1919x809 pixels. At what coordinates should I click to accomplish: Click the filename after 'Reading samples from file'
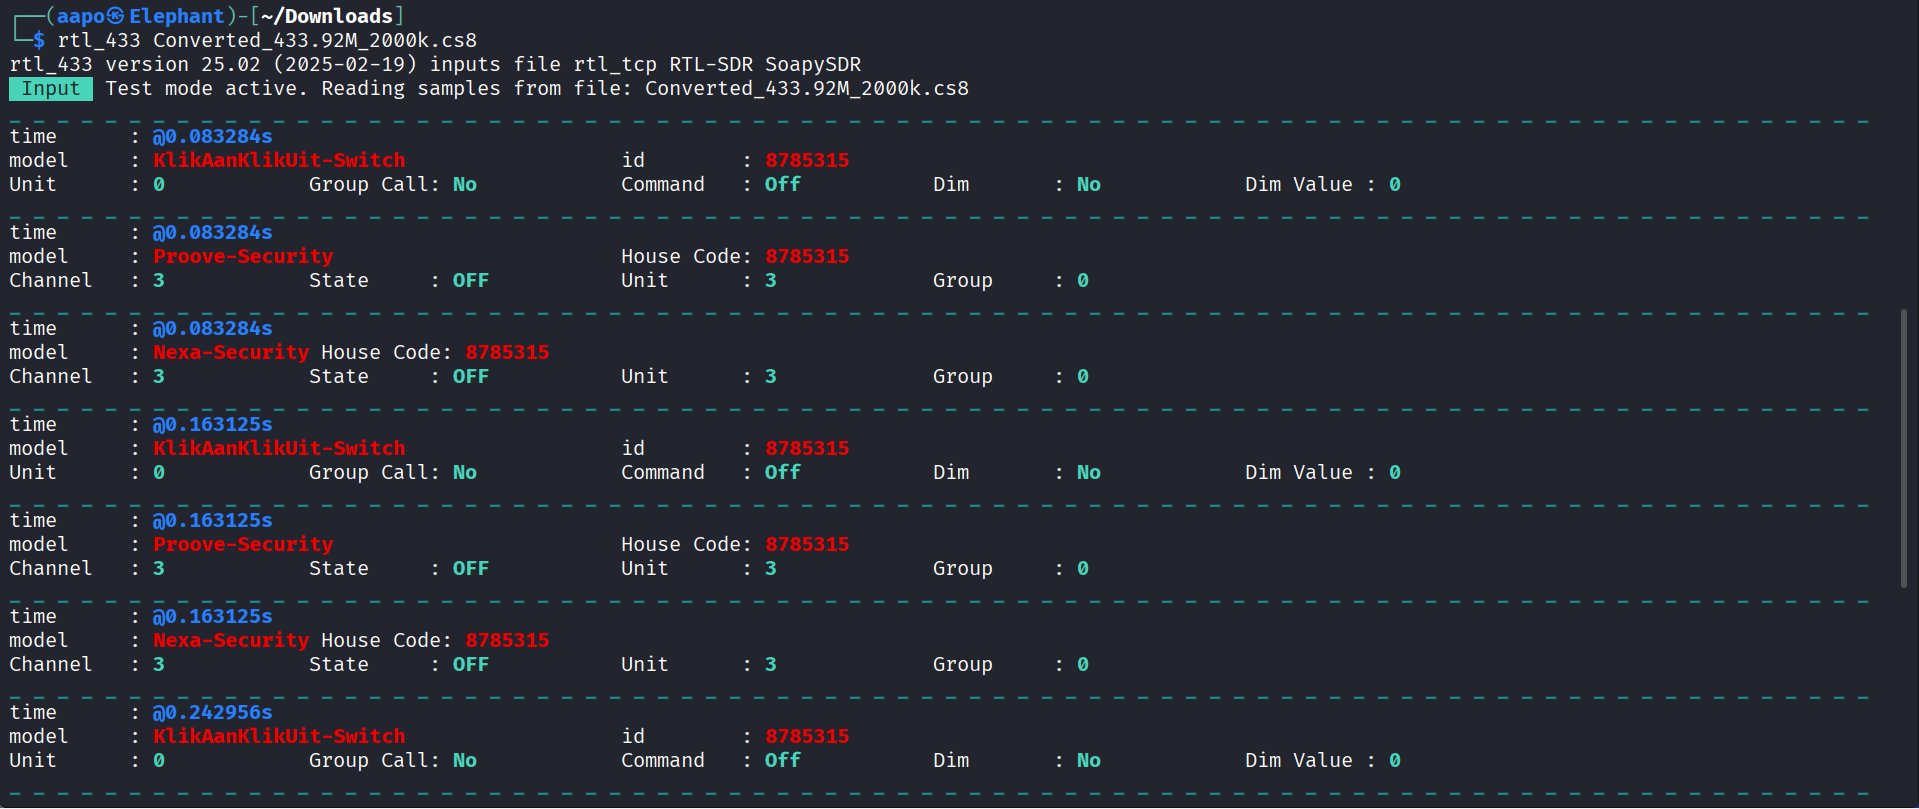(806, 89)
